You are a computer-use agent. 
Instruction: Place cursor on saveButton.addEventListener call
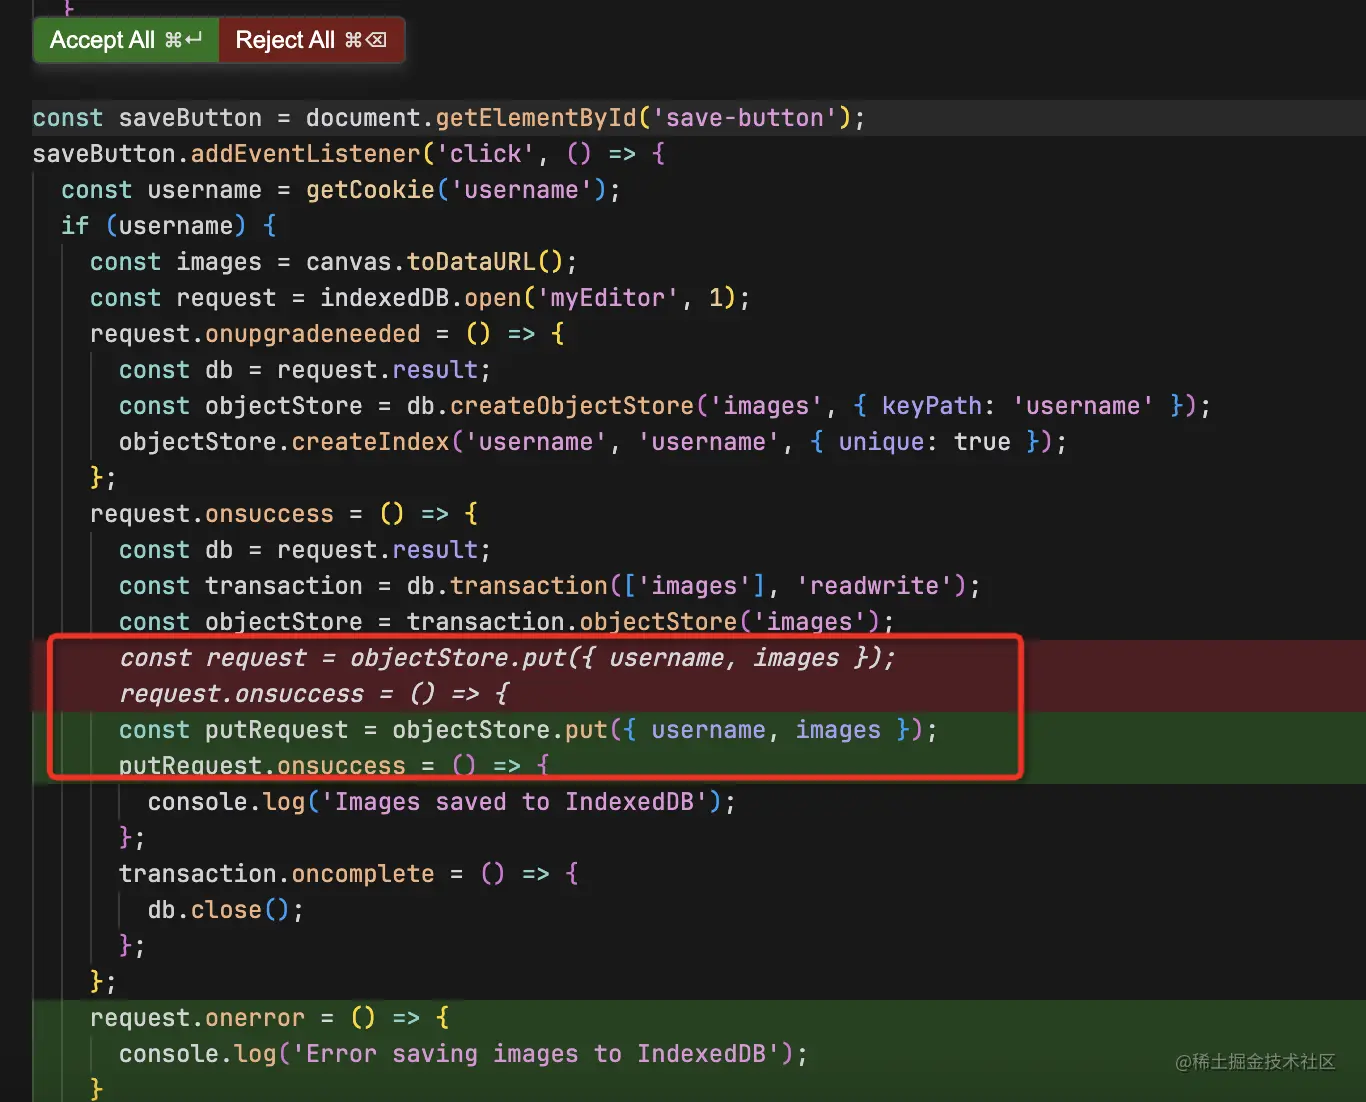pos(227,154)
